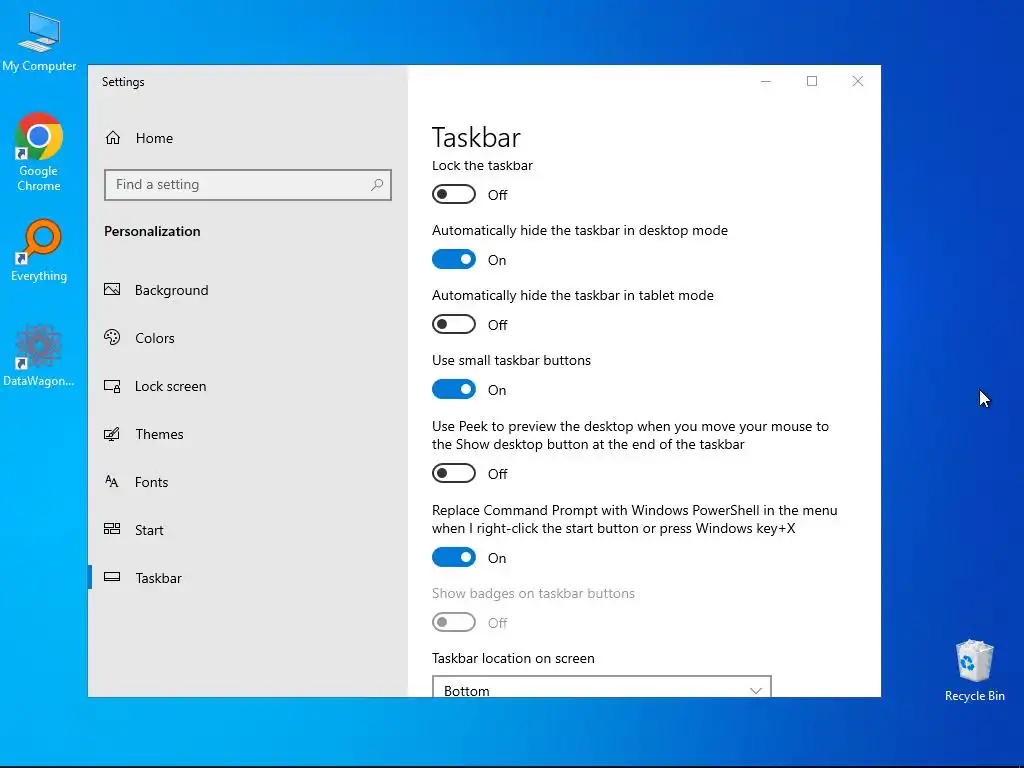Click the Home house icon
This screenshot has height=768, width=1024.
[113, 138]
